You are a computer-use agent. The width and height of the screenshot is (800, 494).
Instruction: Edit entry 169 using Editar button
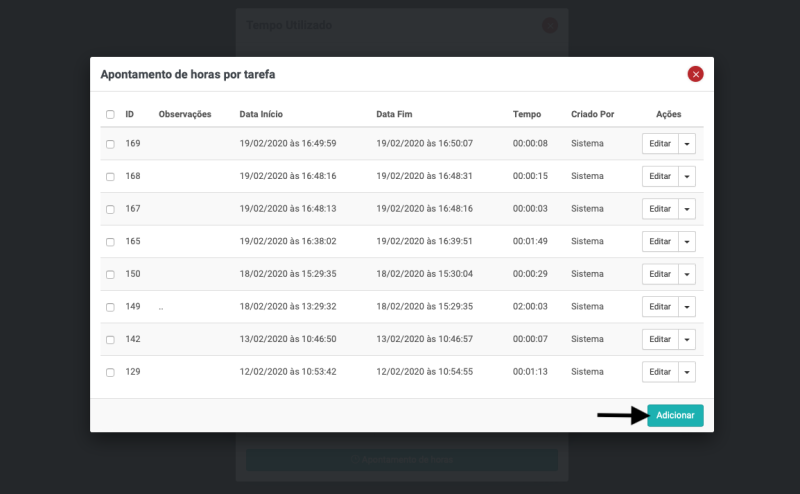(660, 144)
